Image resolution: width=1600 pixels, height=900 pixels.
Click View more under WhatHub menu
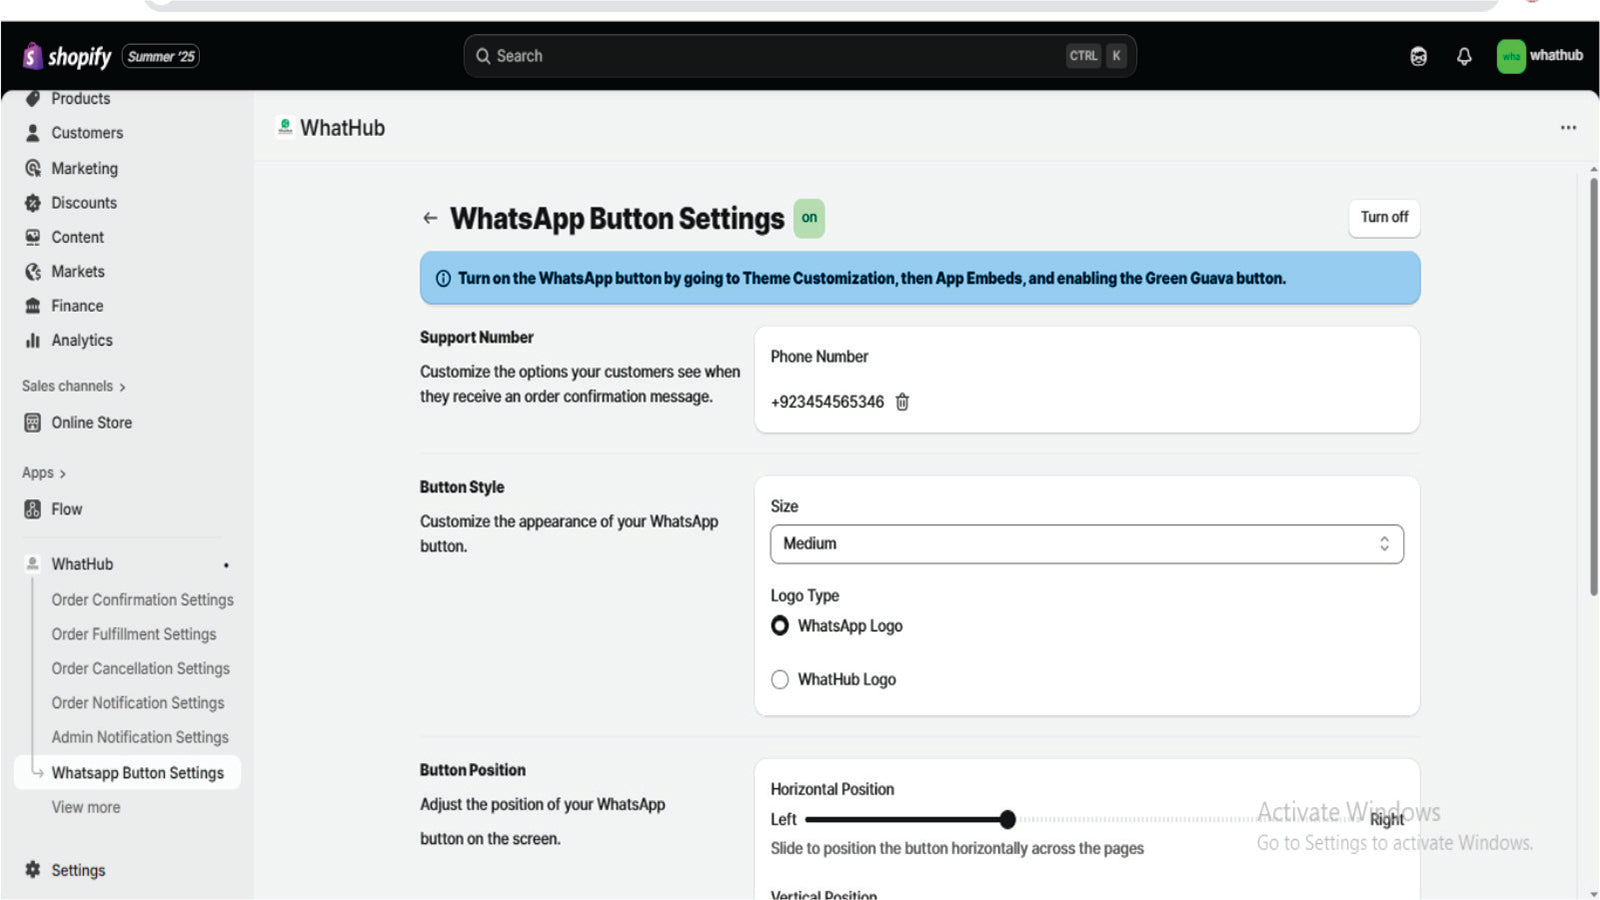click(x=86, y=807)
